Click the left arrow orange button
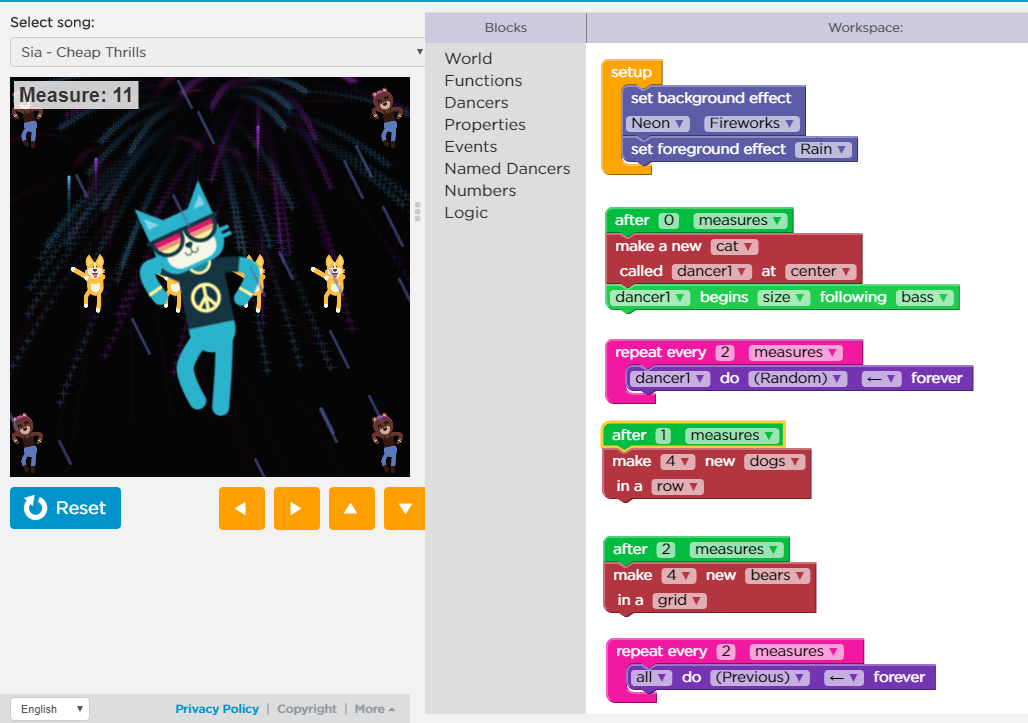This screenshot has width=1028, height=723. tap(241, 508)
